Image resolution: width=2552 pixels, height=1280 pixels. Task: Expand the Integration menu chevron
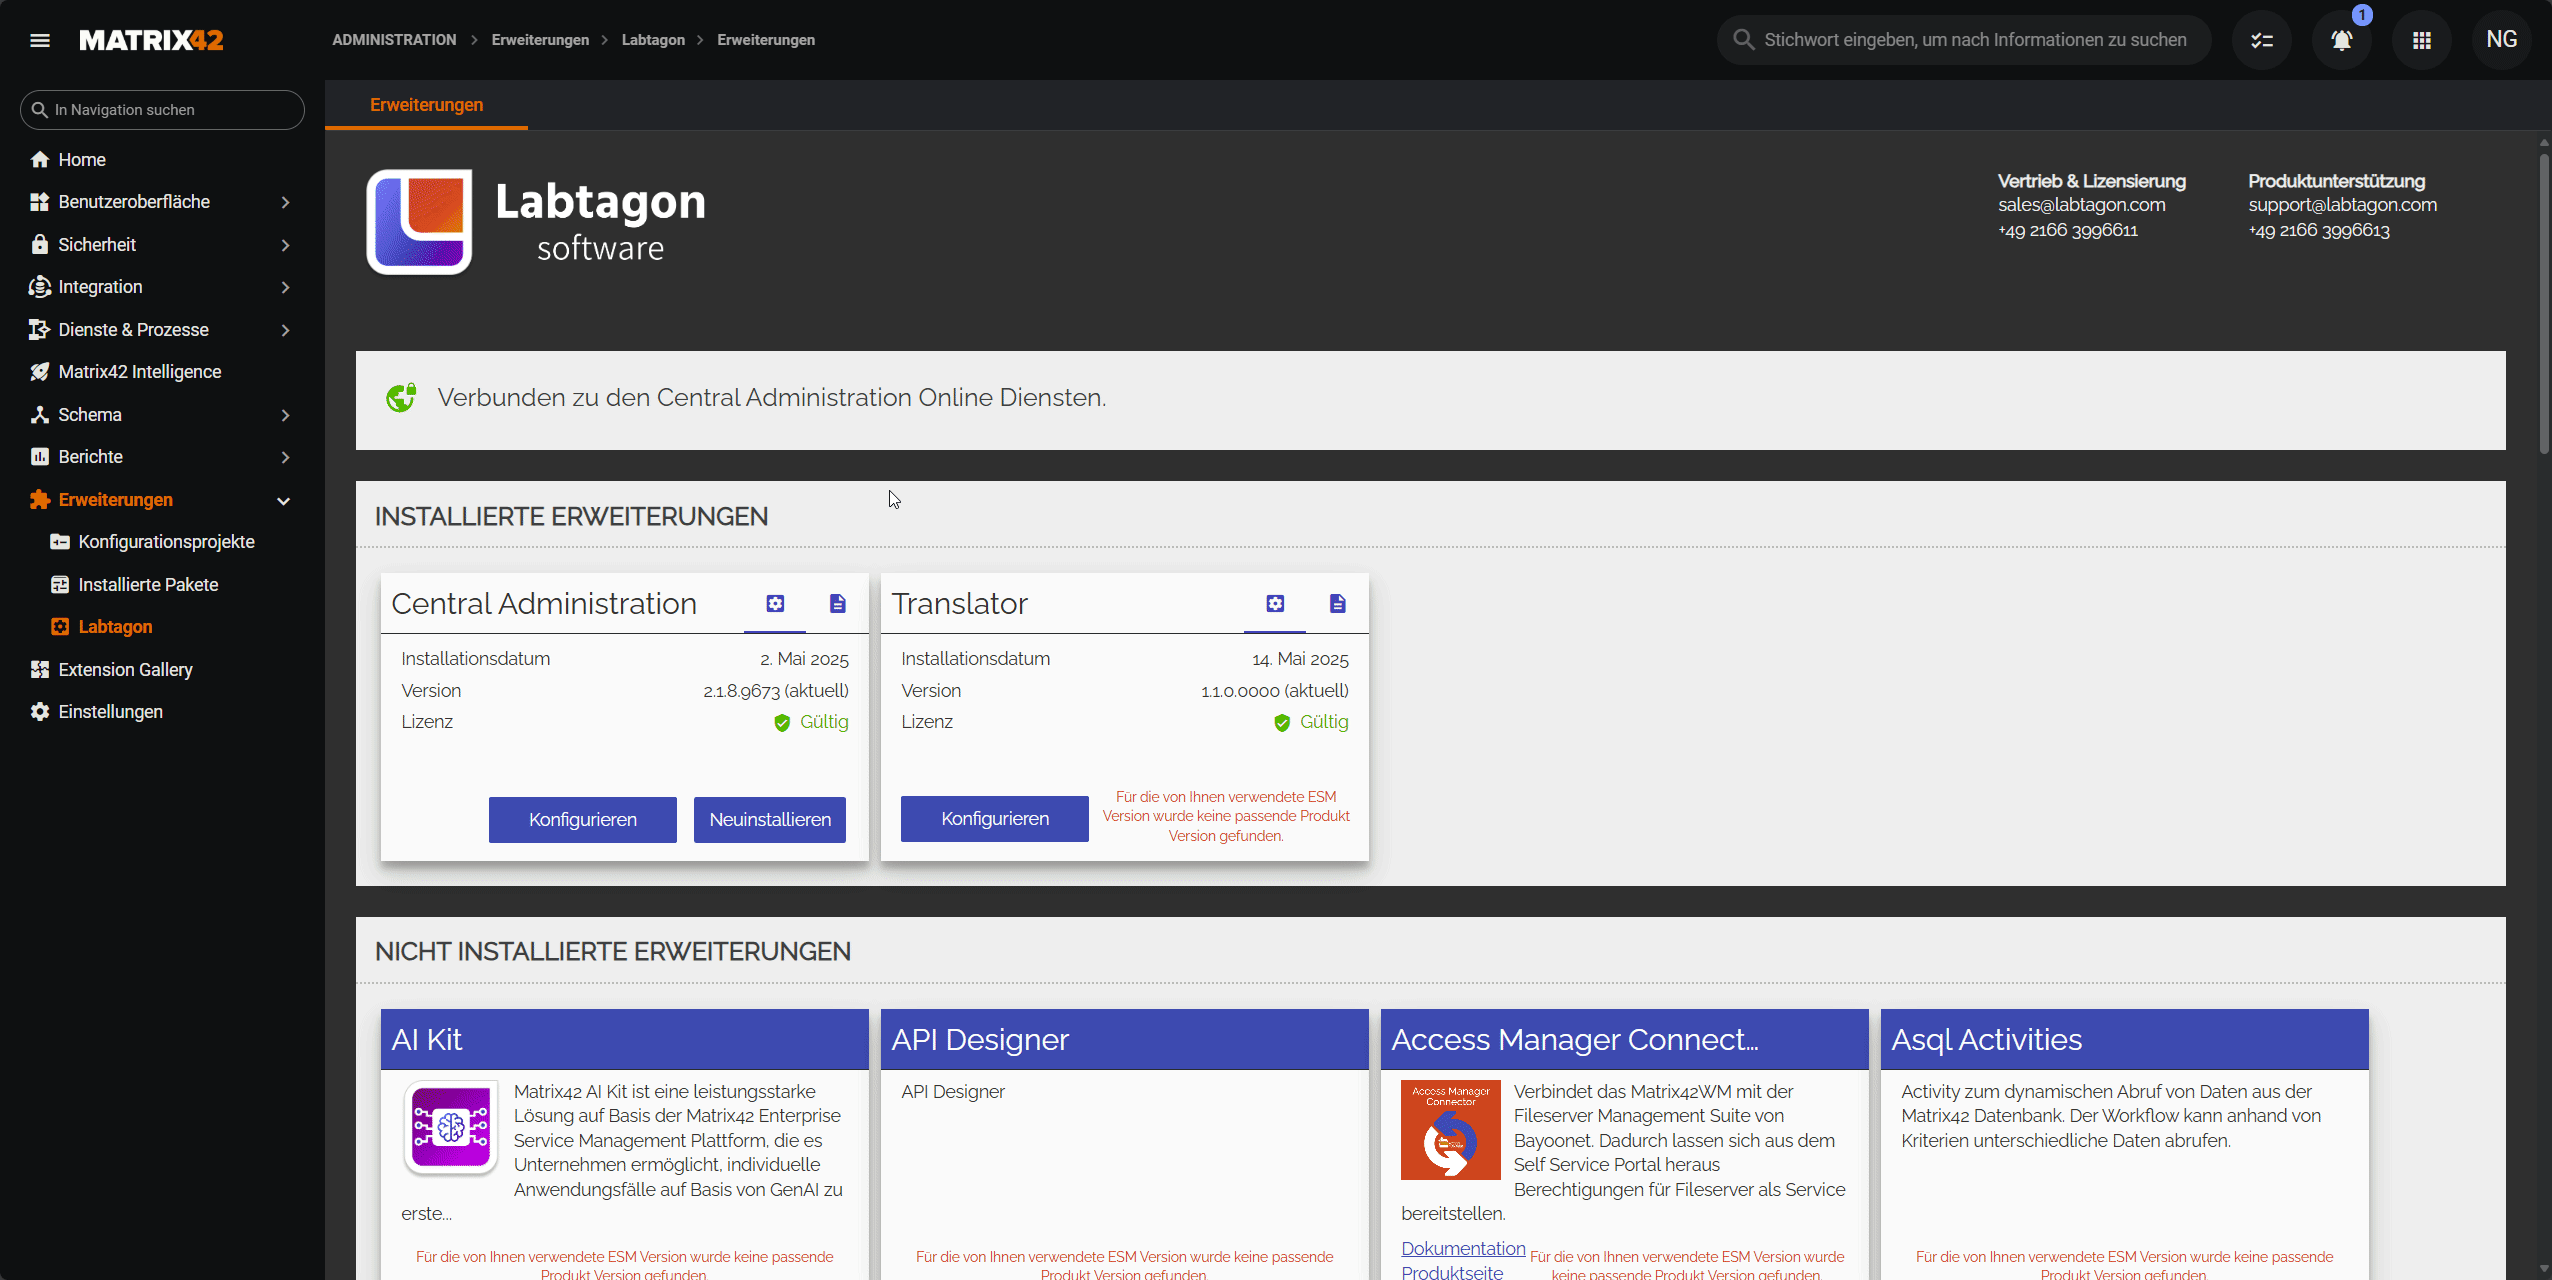[x=285, y=287]
